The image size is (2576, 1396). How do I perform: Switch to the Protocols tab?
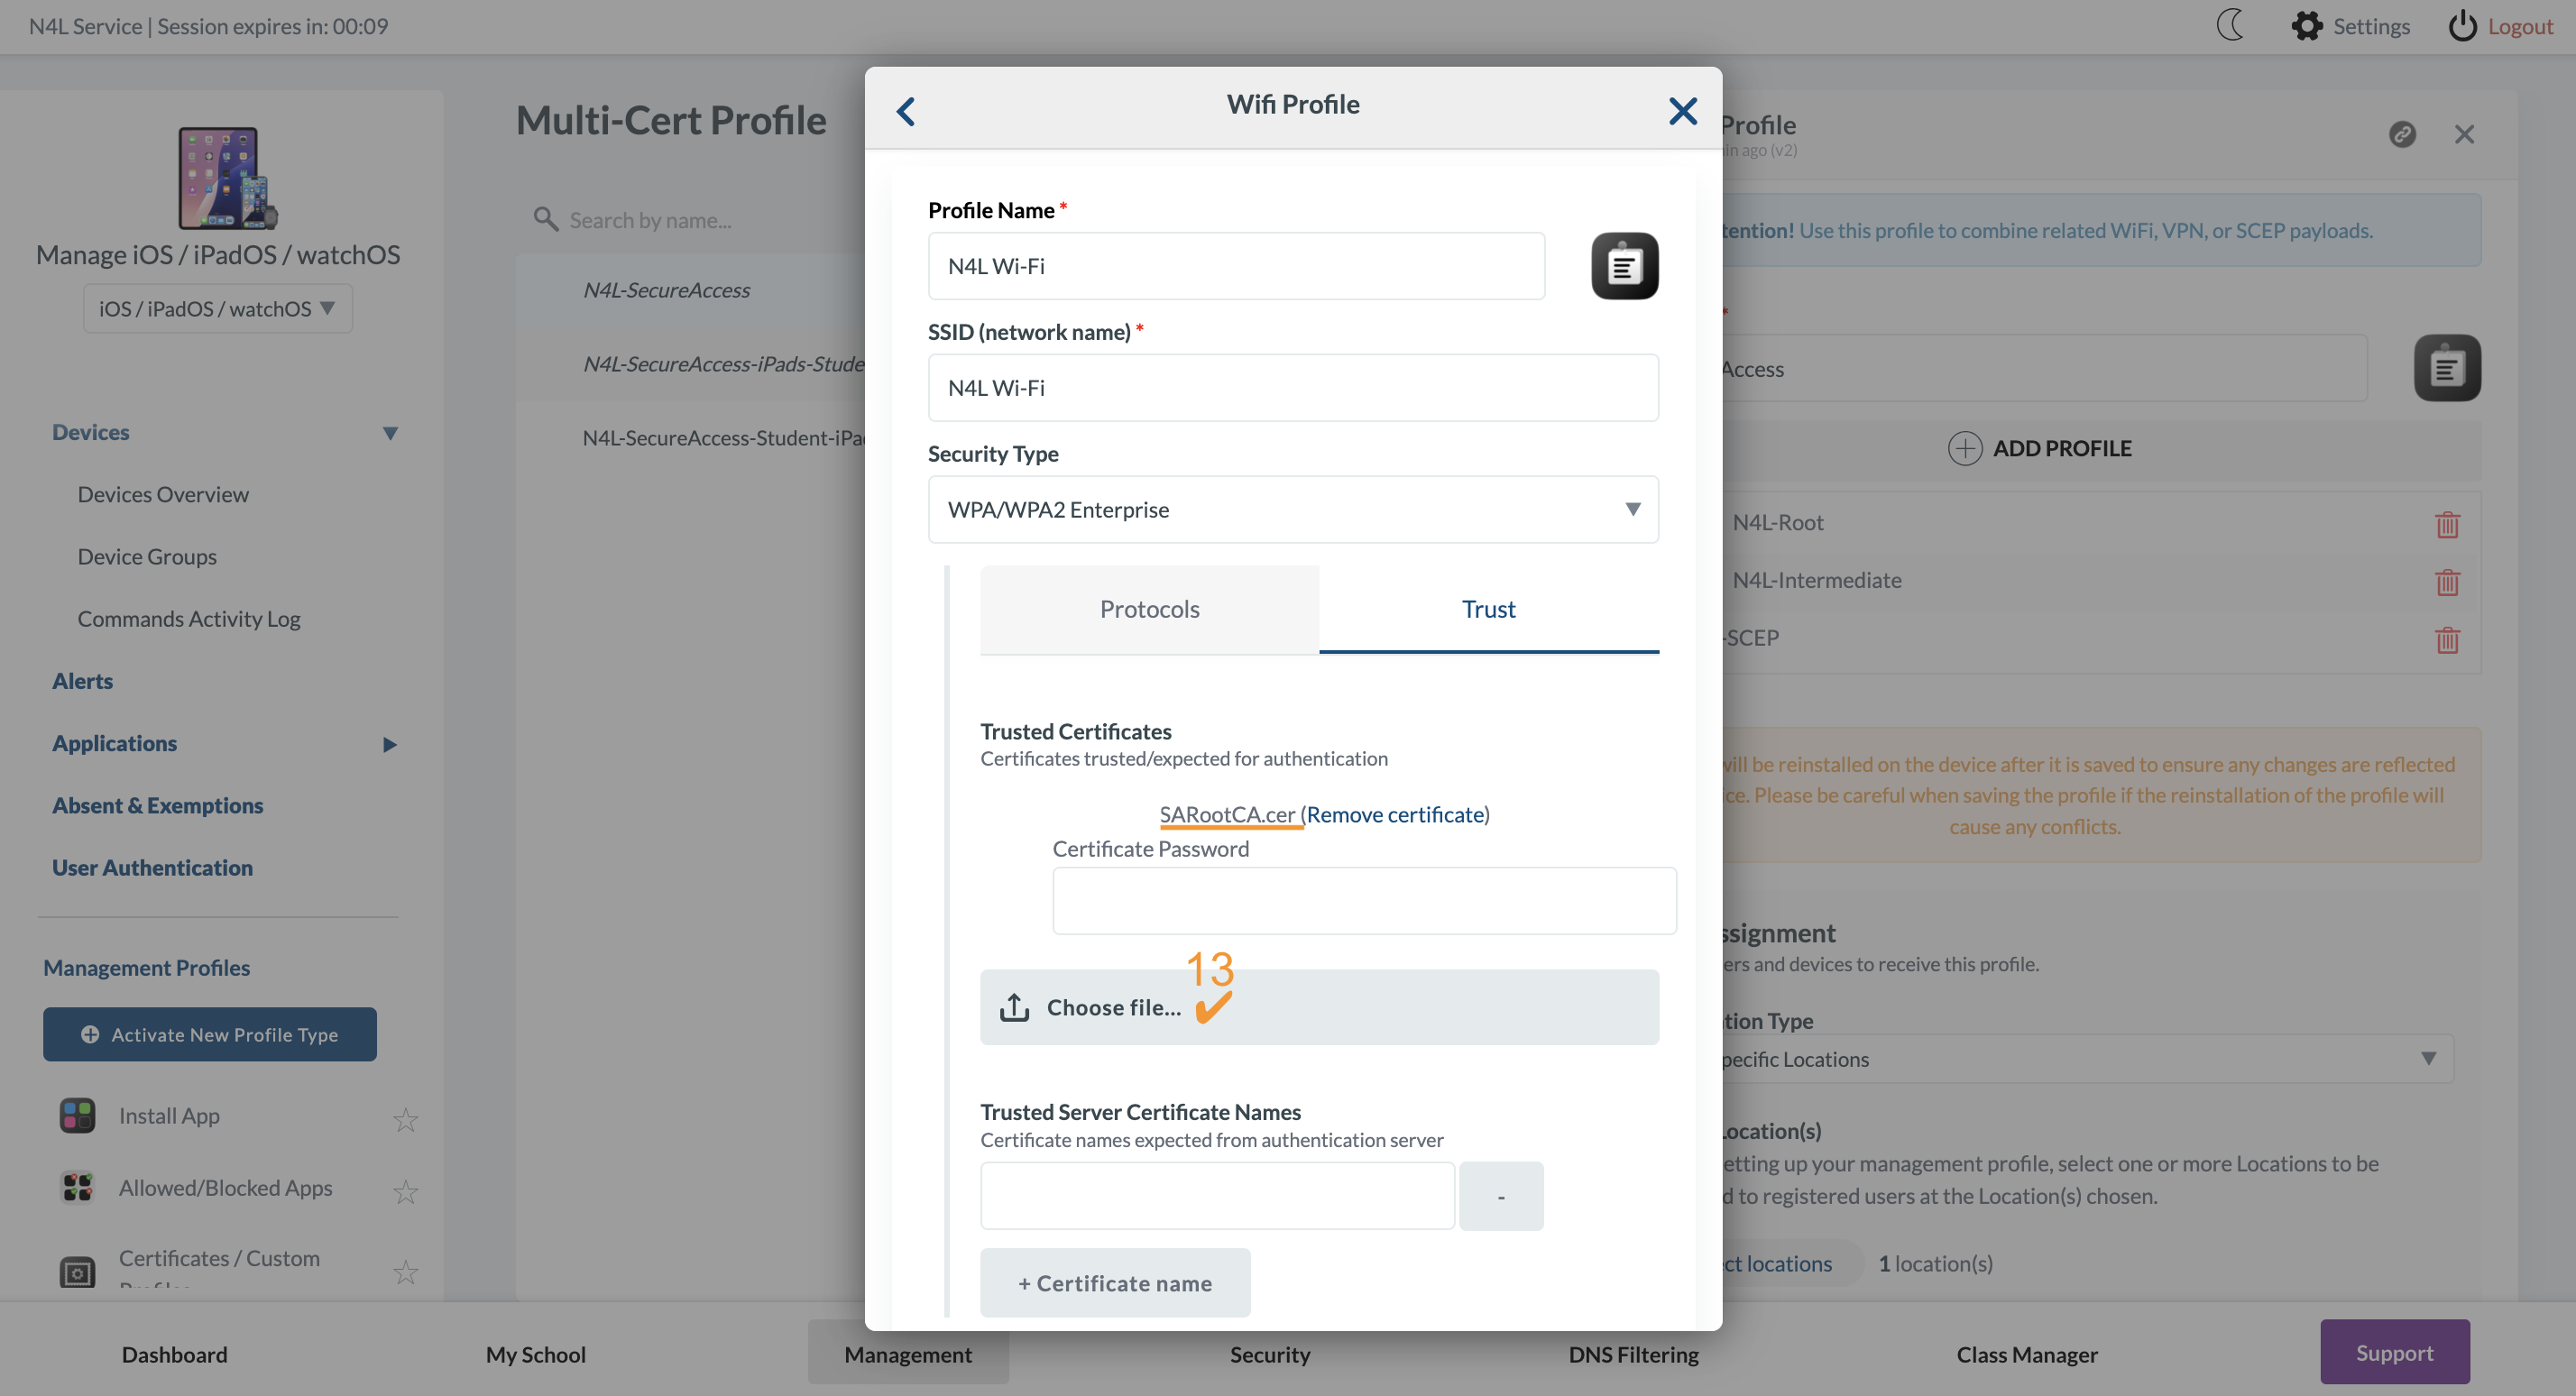click(x=1148, y=608)
